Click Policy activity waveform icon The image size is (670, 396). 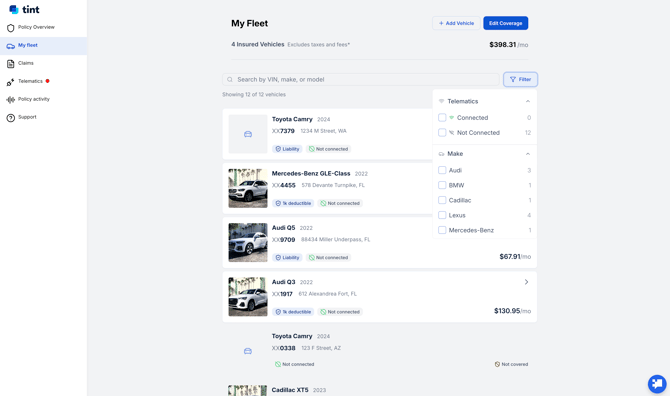11,100
